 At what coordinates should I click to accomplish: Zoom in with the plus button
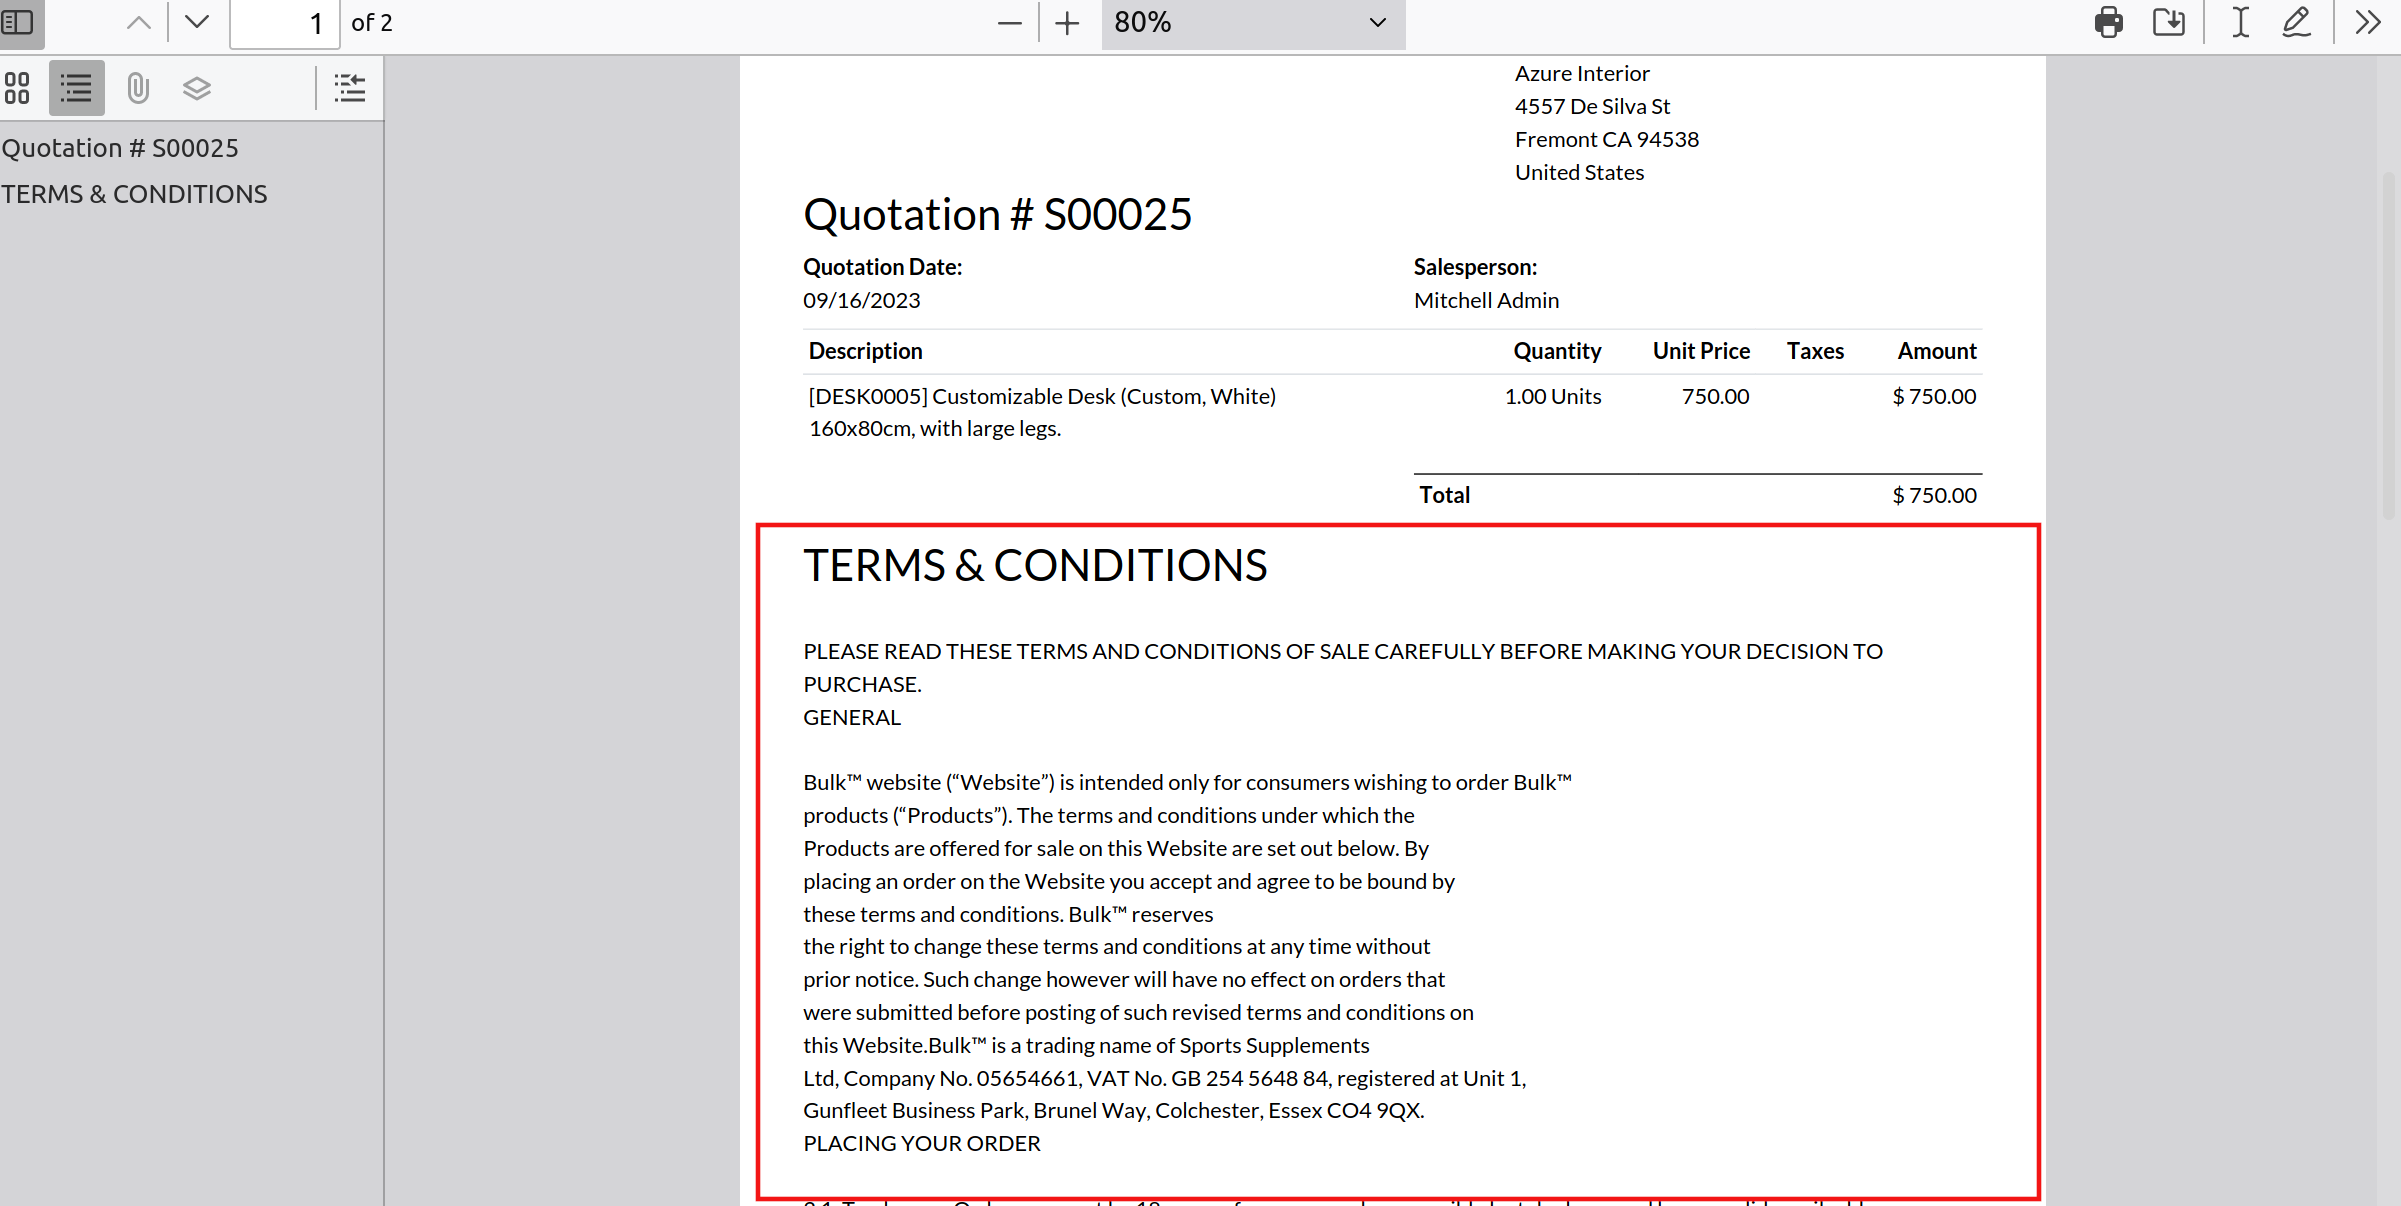tap(1067, 23)
